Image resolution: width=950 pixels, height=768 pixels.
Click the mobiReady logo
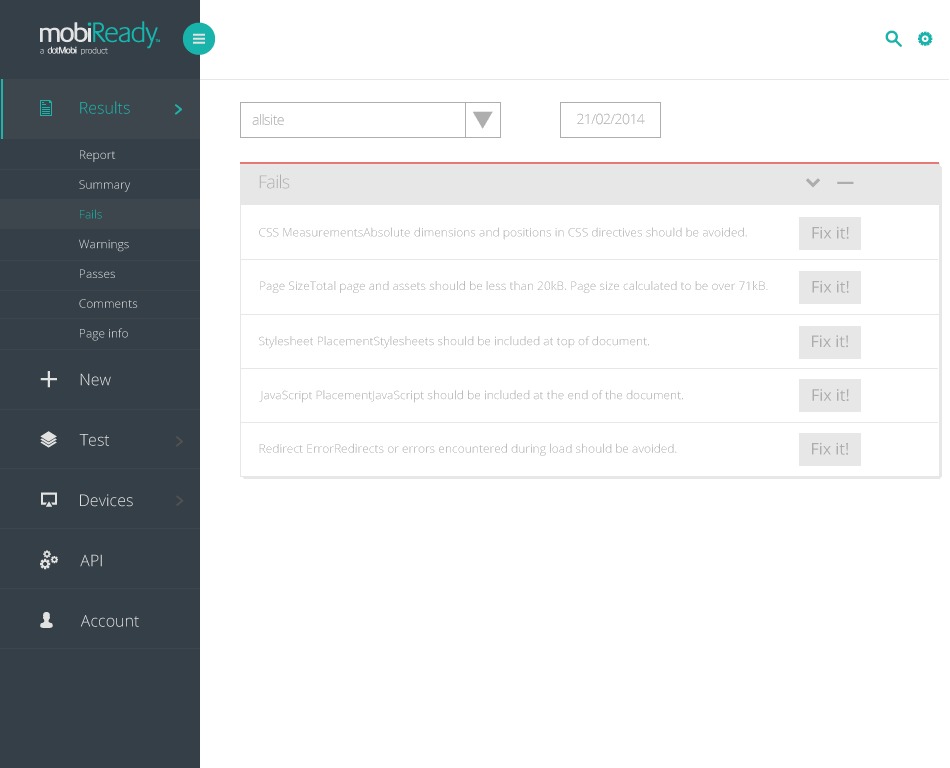click(99, 35)
